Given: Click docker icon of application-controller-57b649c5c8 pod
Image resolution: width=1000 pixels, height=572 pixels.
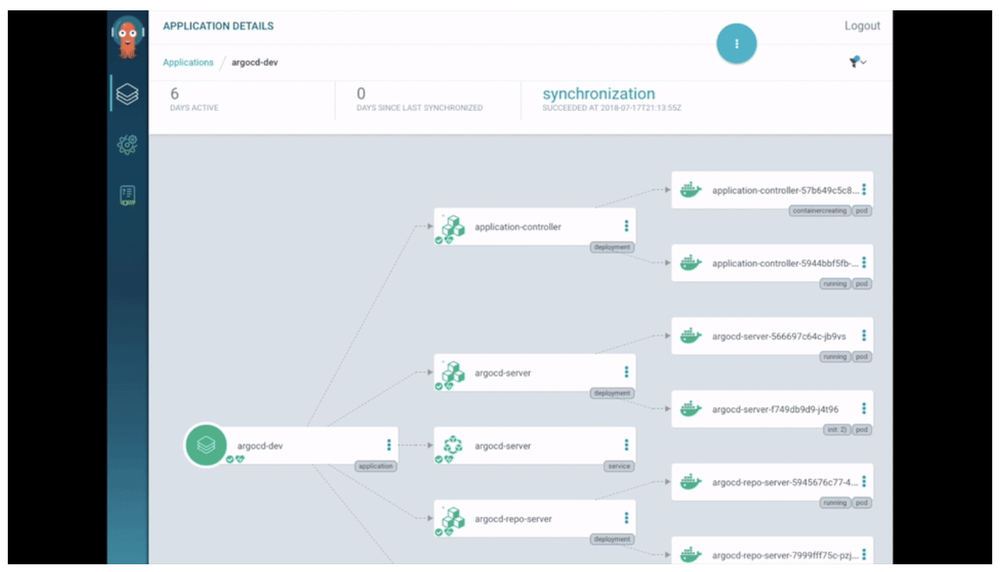Looking at the screenshot, I should pos(691,189).
